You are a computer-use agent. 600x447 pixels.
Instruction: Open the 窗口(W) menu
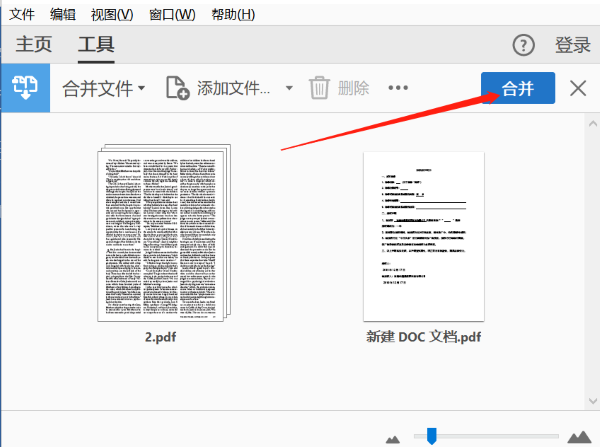click(170, 14)
